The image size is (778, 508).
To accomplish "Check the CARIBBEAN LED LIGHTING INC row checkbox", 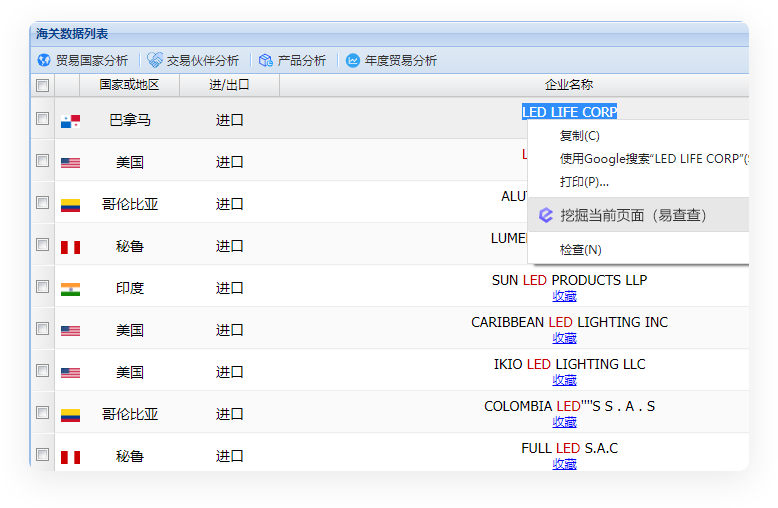I will 43,329.
